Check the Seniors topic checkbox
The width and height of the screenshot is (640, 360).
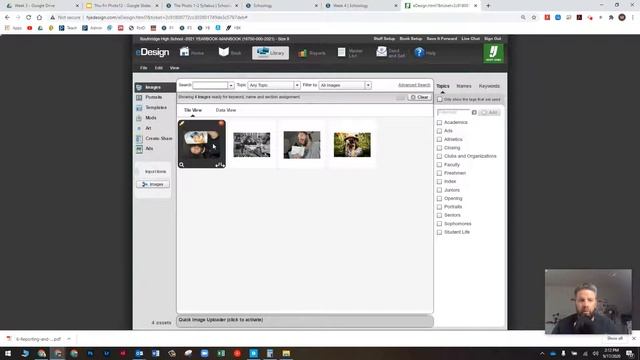(439, 215)
